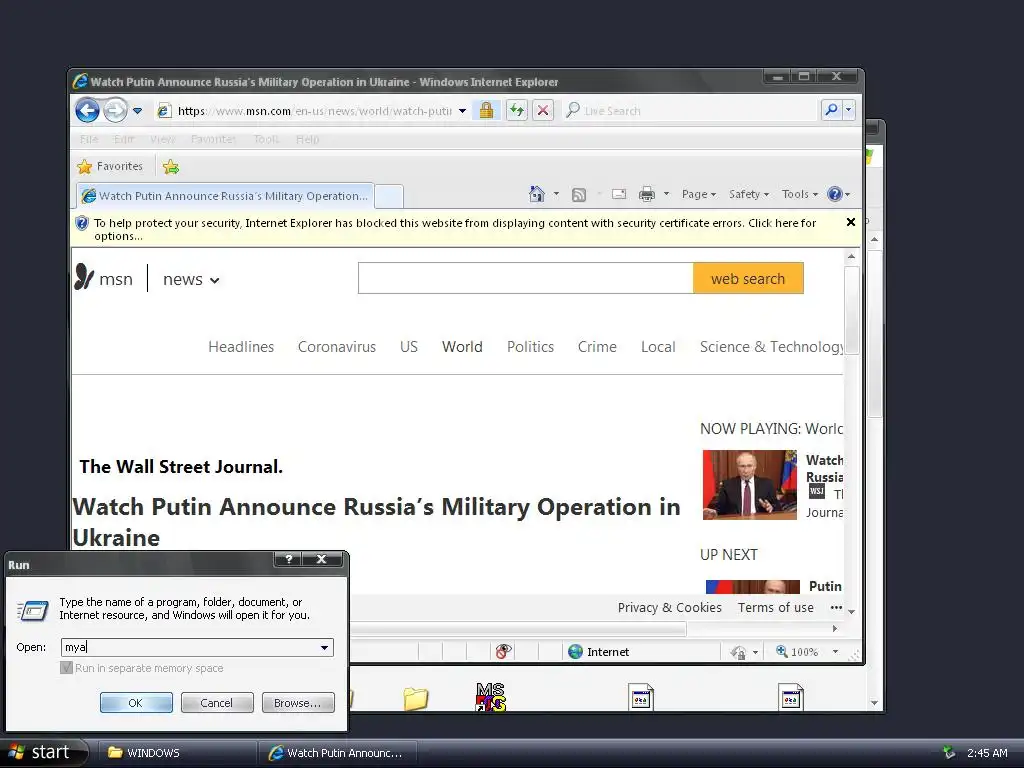Click OK in the Run dialog
This screenshot has height=768, width=1024.
[136, 703]
